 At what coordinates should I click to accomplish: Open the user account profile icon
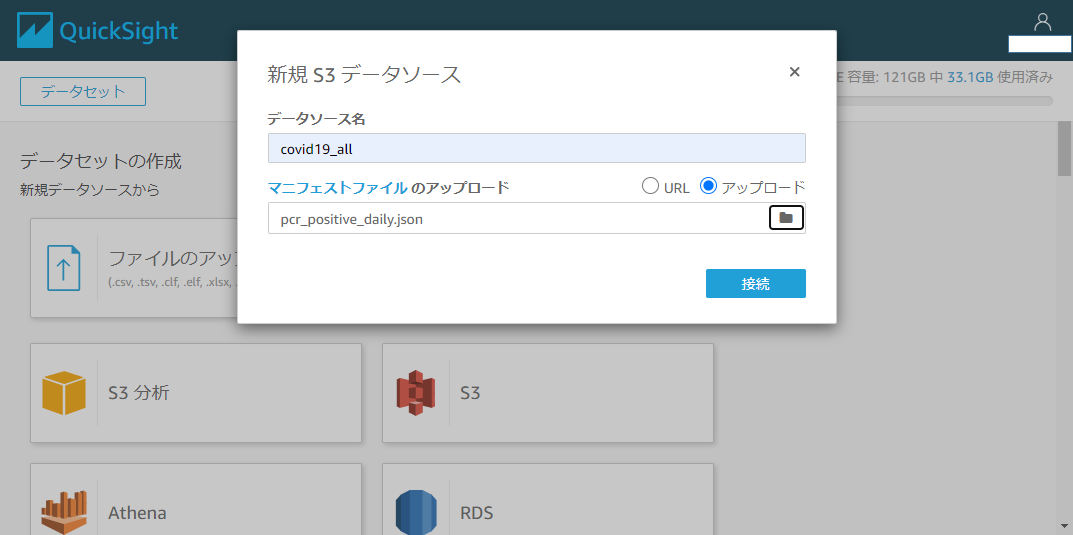pos(1042,23)
